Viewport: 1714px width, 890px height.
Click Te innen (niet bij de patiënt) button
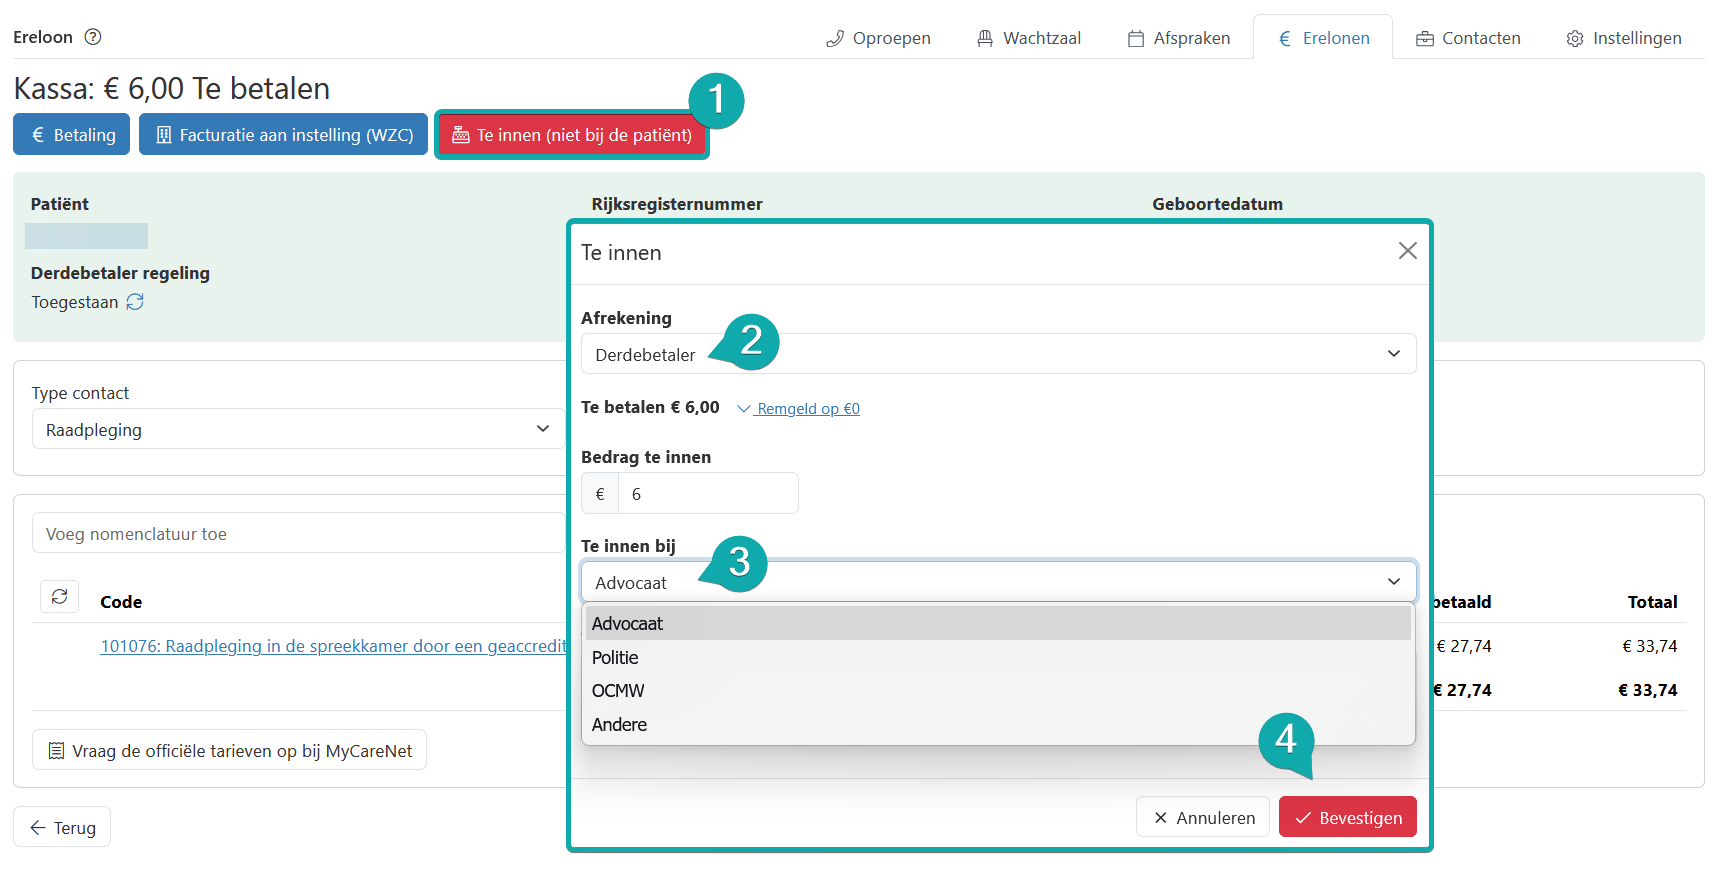tap(572, 134)
